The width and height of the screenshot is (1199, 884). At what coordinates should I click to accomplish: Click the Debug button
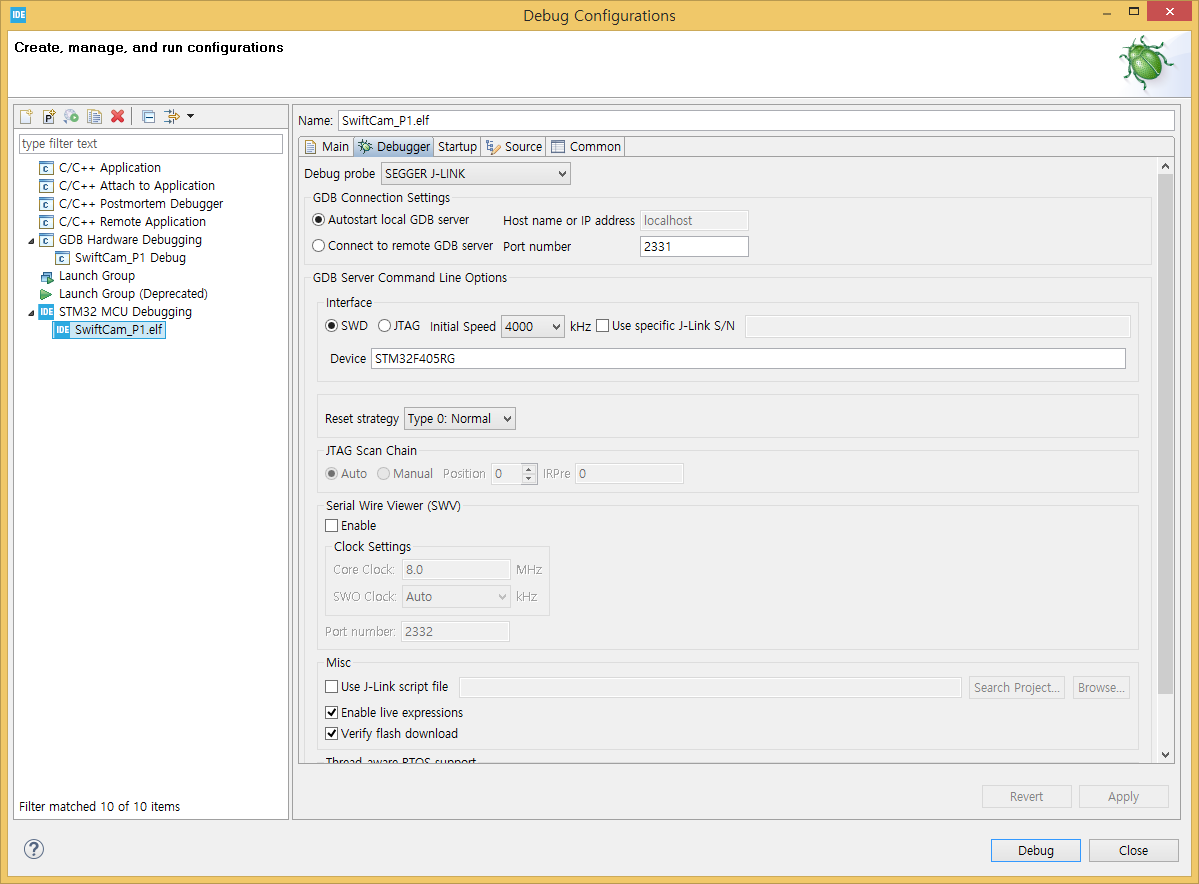point(1035,850)
